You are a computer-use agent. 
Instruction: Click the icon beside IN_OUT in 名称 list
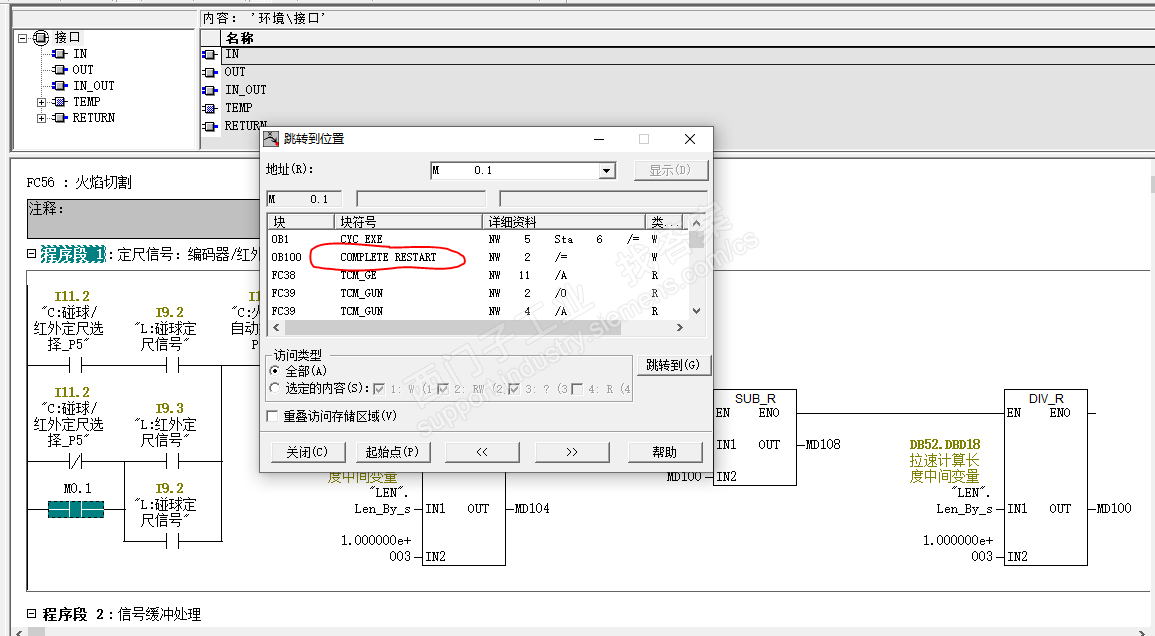(x=210, y=90)
